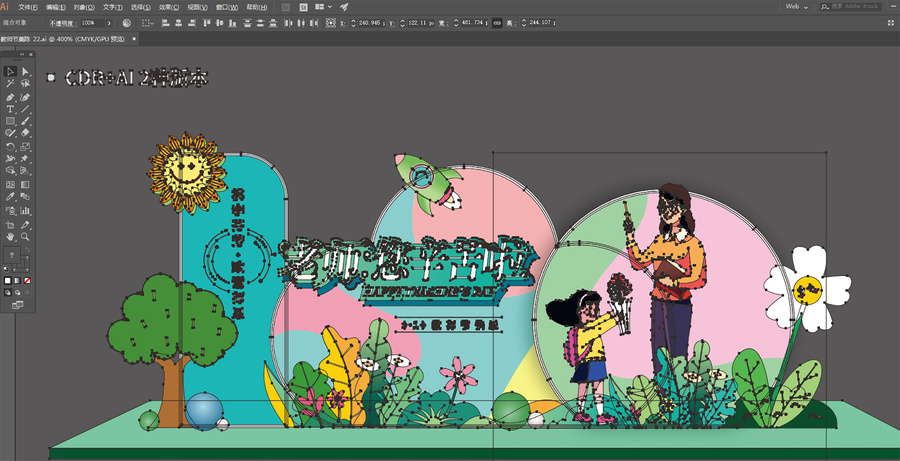900x461 pixels.
Task: Open the Web workspace switcher
Action: tap(797, 6)
